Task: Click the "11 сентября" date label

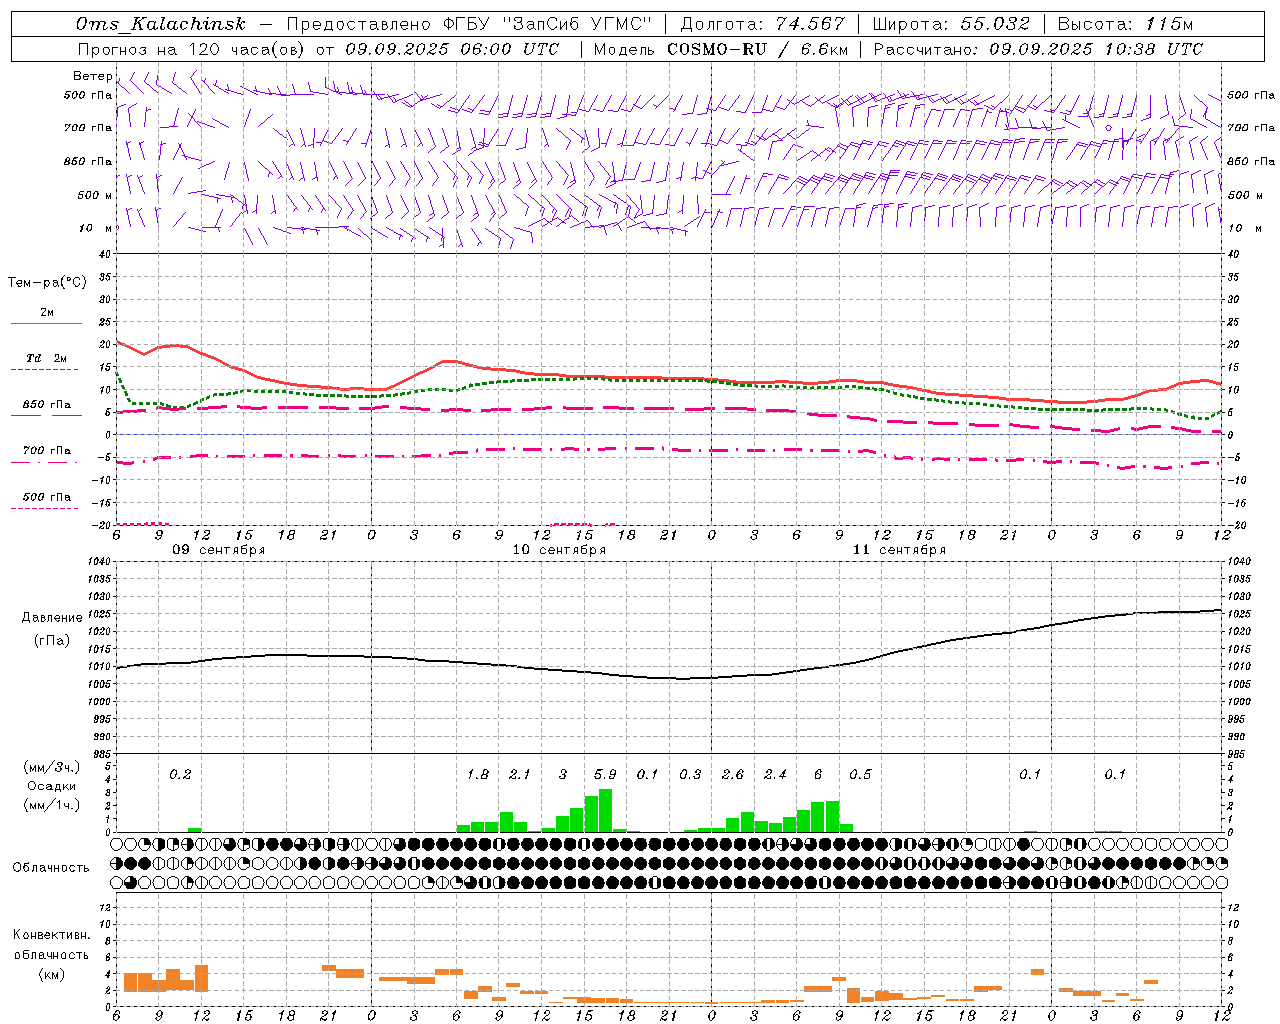Action: point(899,550)
